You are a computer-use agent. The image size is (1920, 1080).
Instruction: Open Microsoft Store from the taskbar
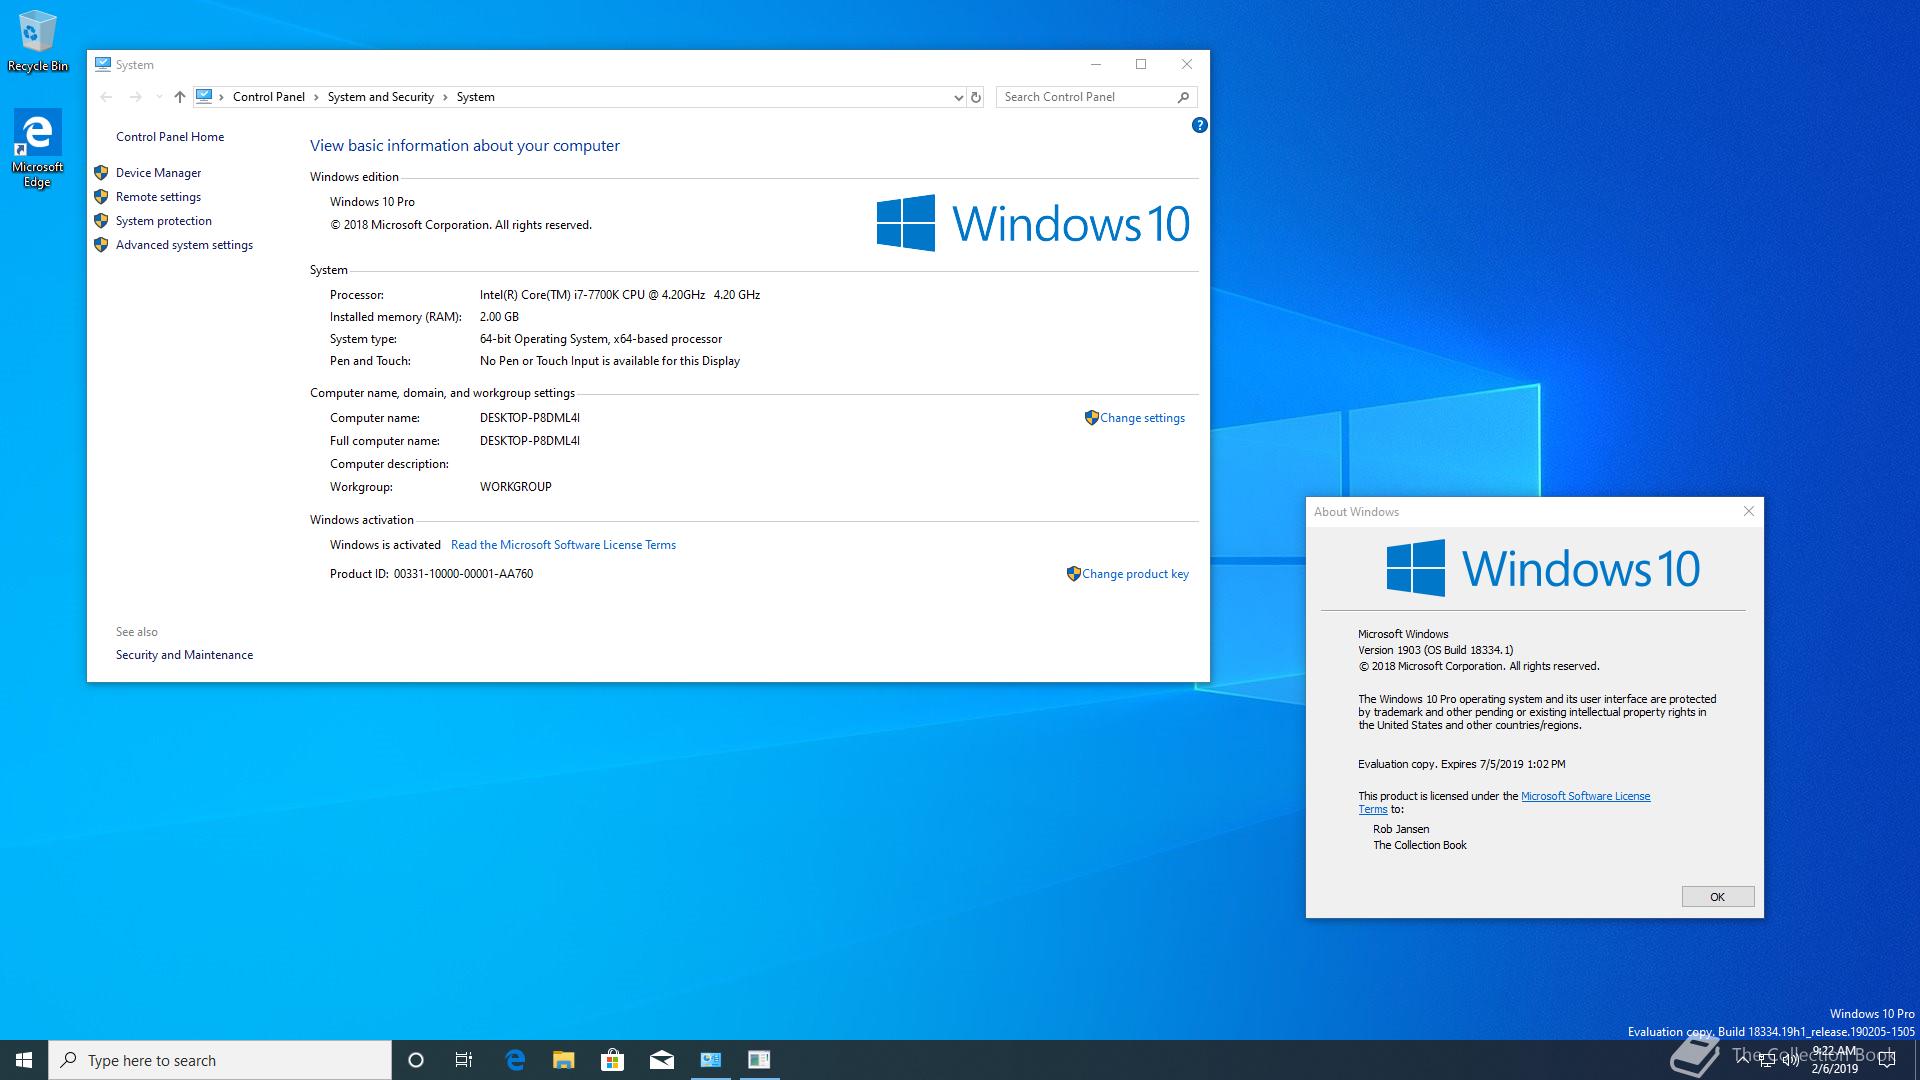coord(612,1060)
